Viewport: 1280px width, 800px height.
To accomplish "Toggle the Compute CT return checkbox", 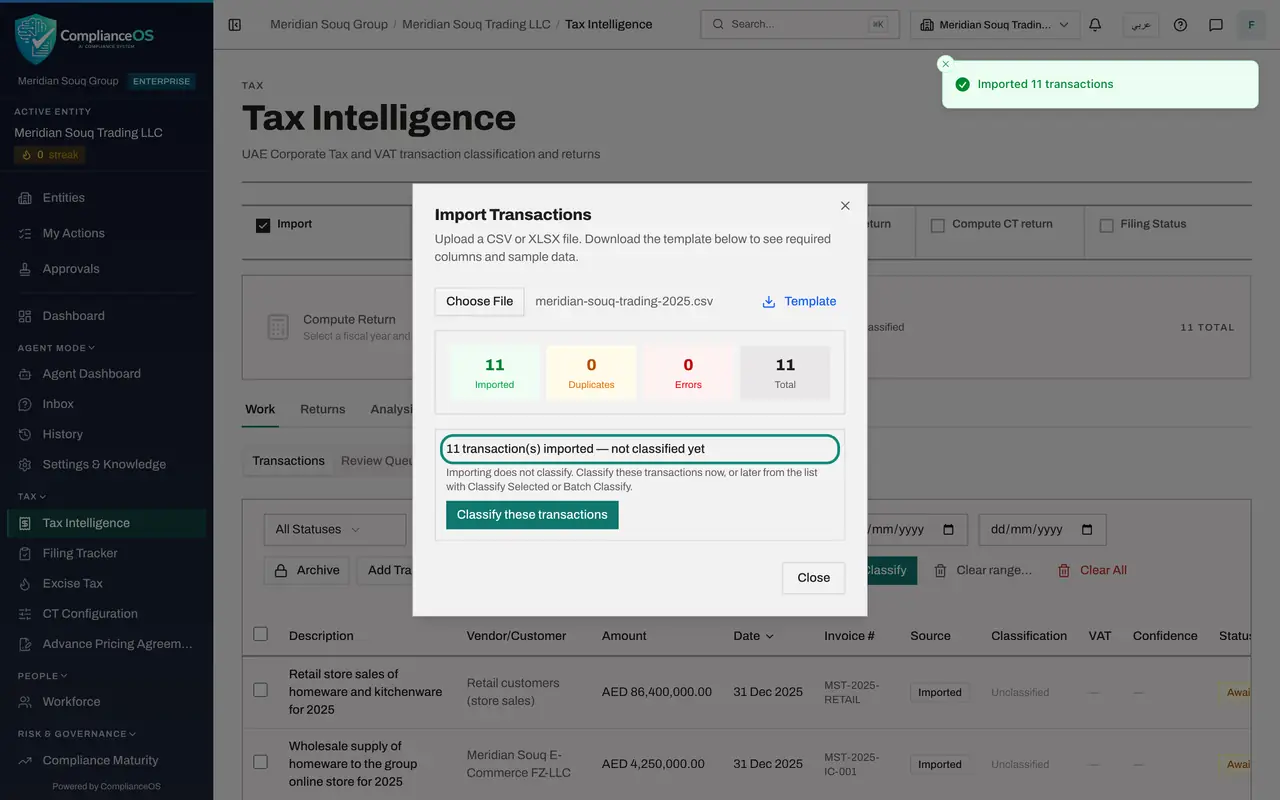I will pos(938,225).
